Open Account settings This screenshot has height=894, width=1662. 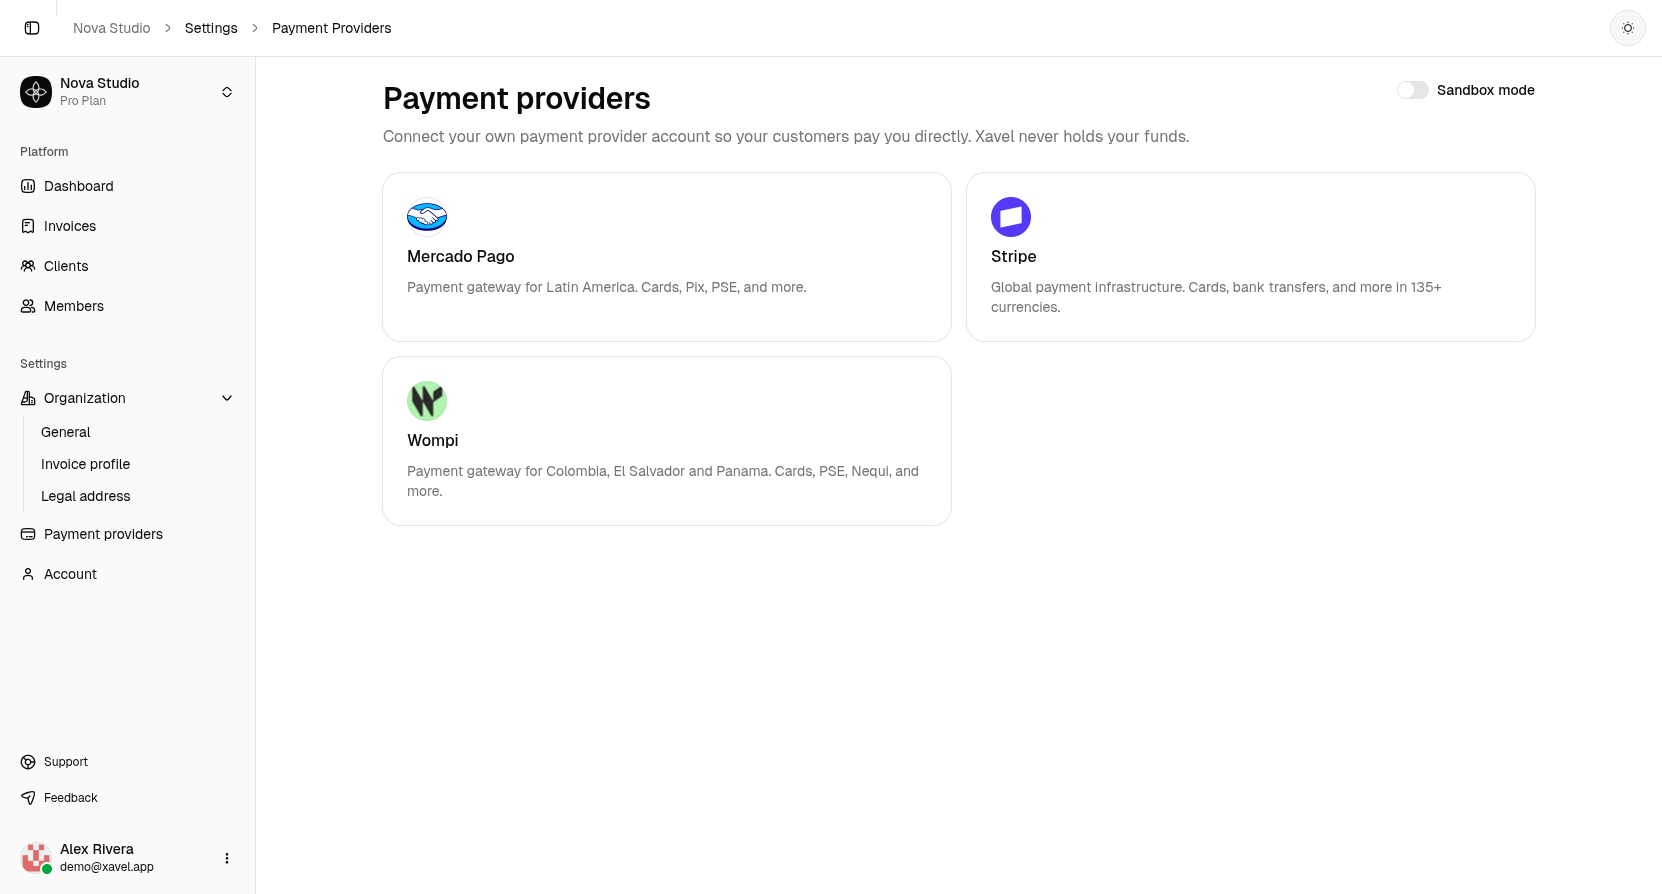(x=128, y=574)
